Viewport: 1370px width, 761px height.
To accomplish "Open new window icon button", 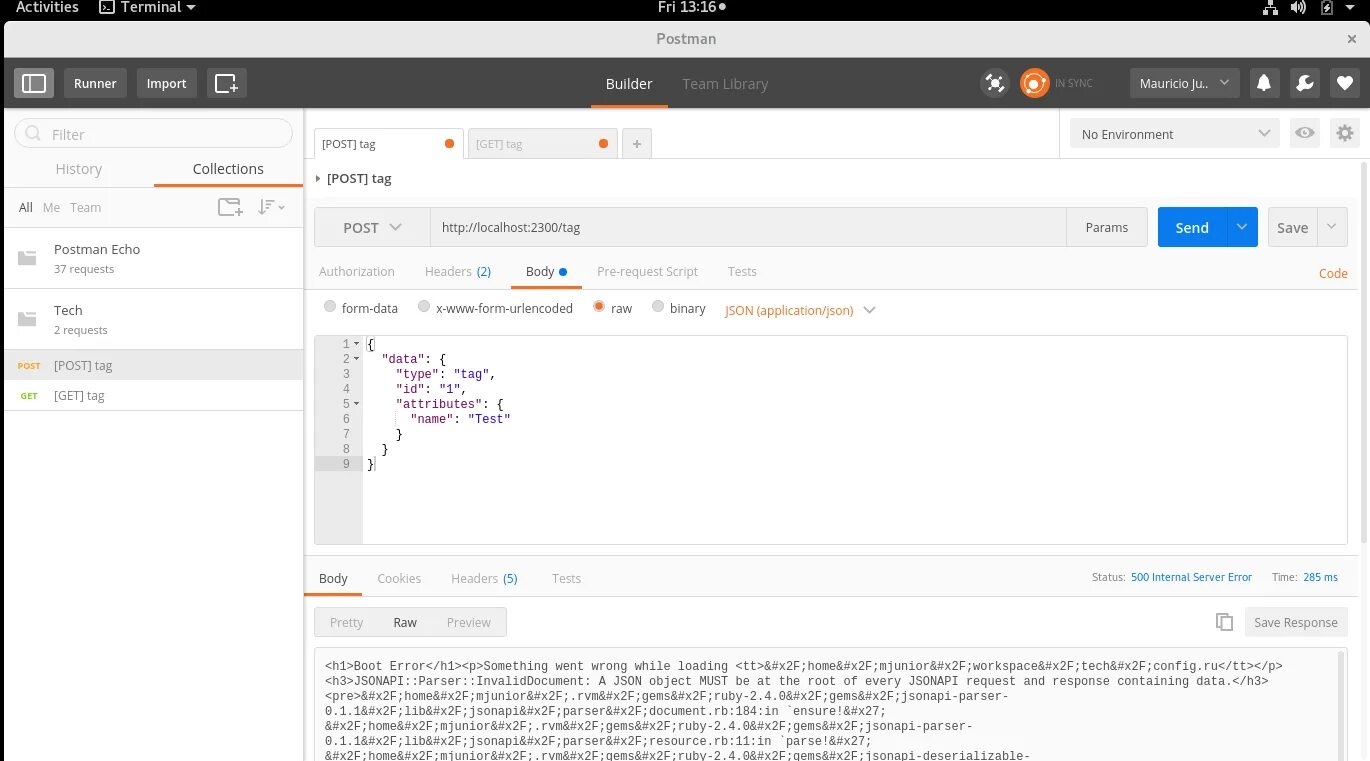I will point(227,83).
